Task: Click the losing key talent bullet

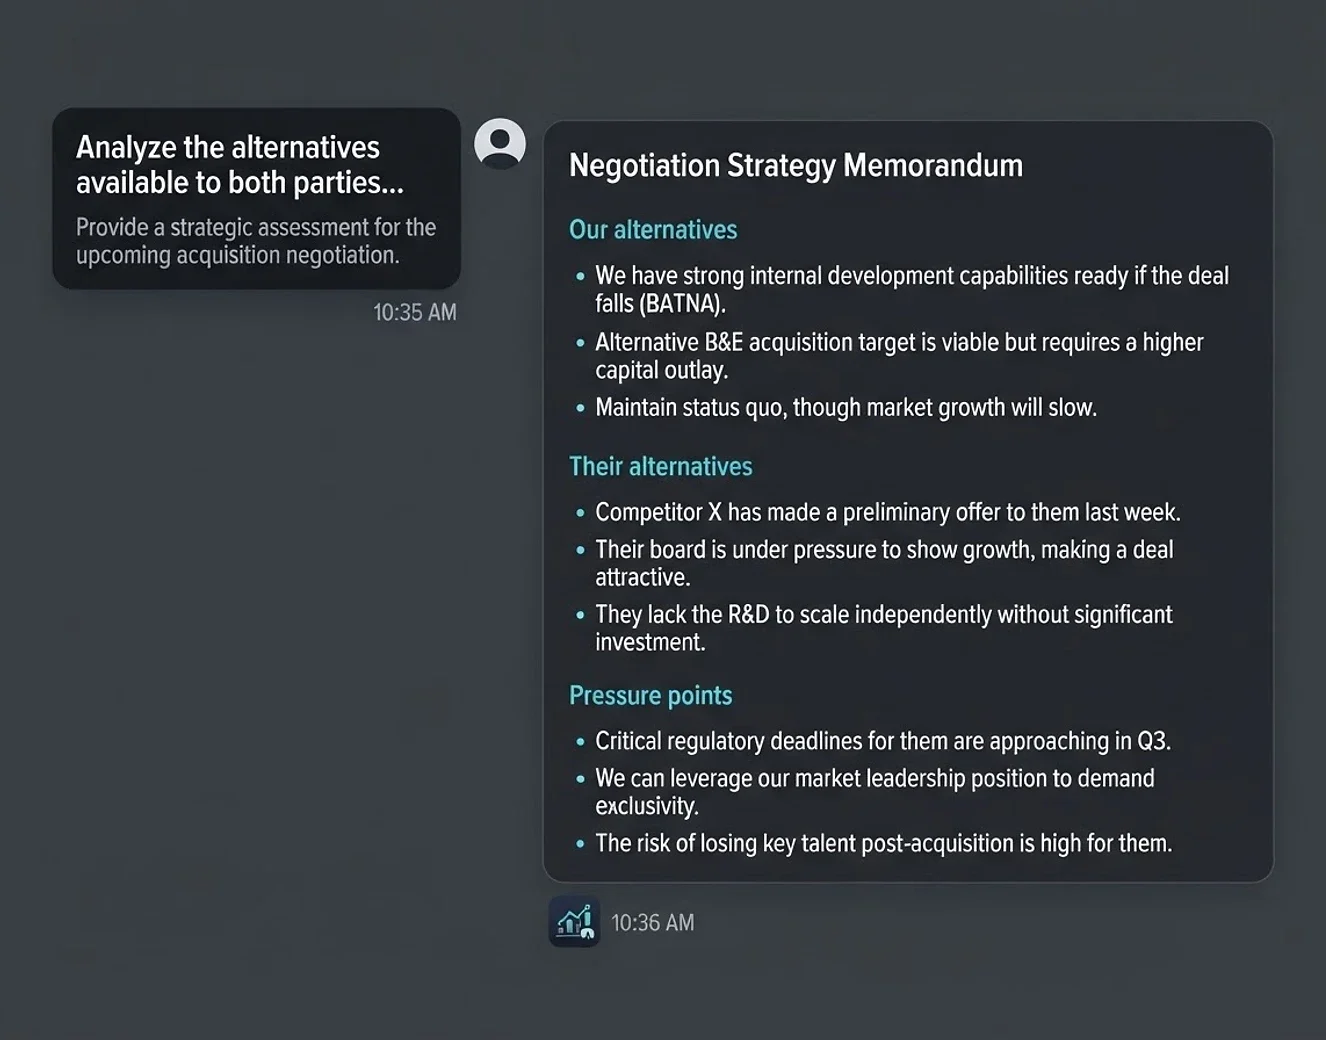Action: [x=874, y=843]
